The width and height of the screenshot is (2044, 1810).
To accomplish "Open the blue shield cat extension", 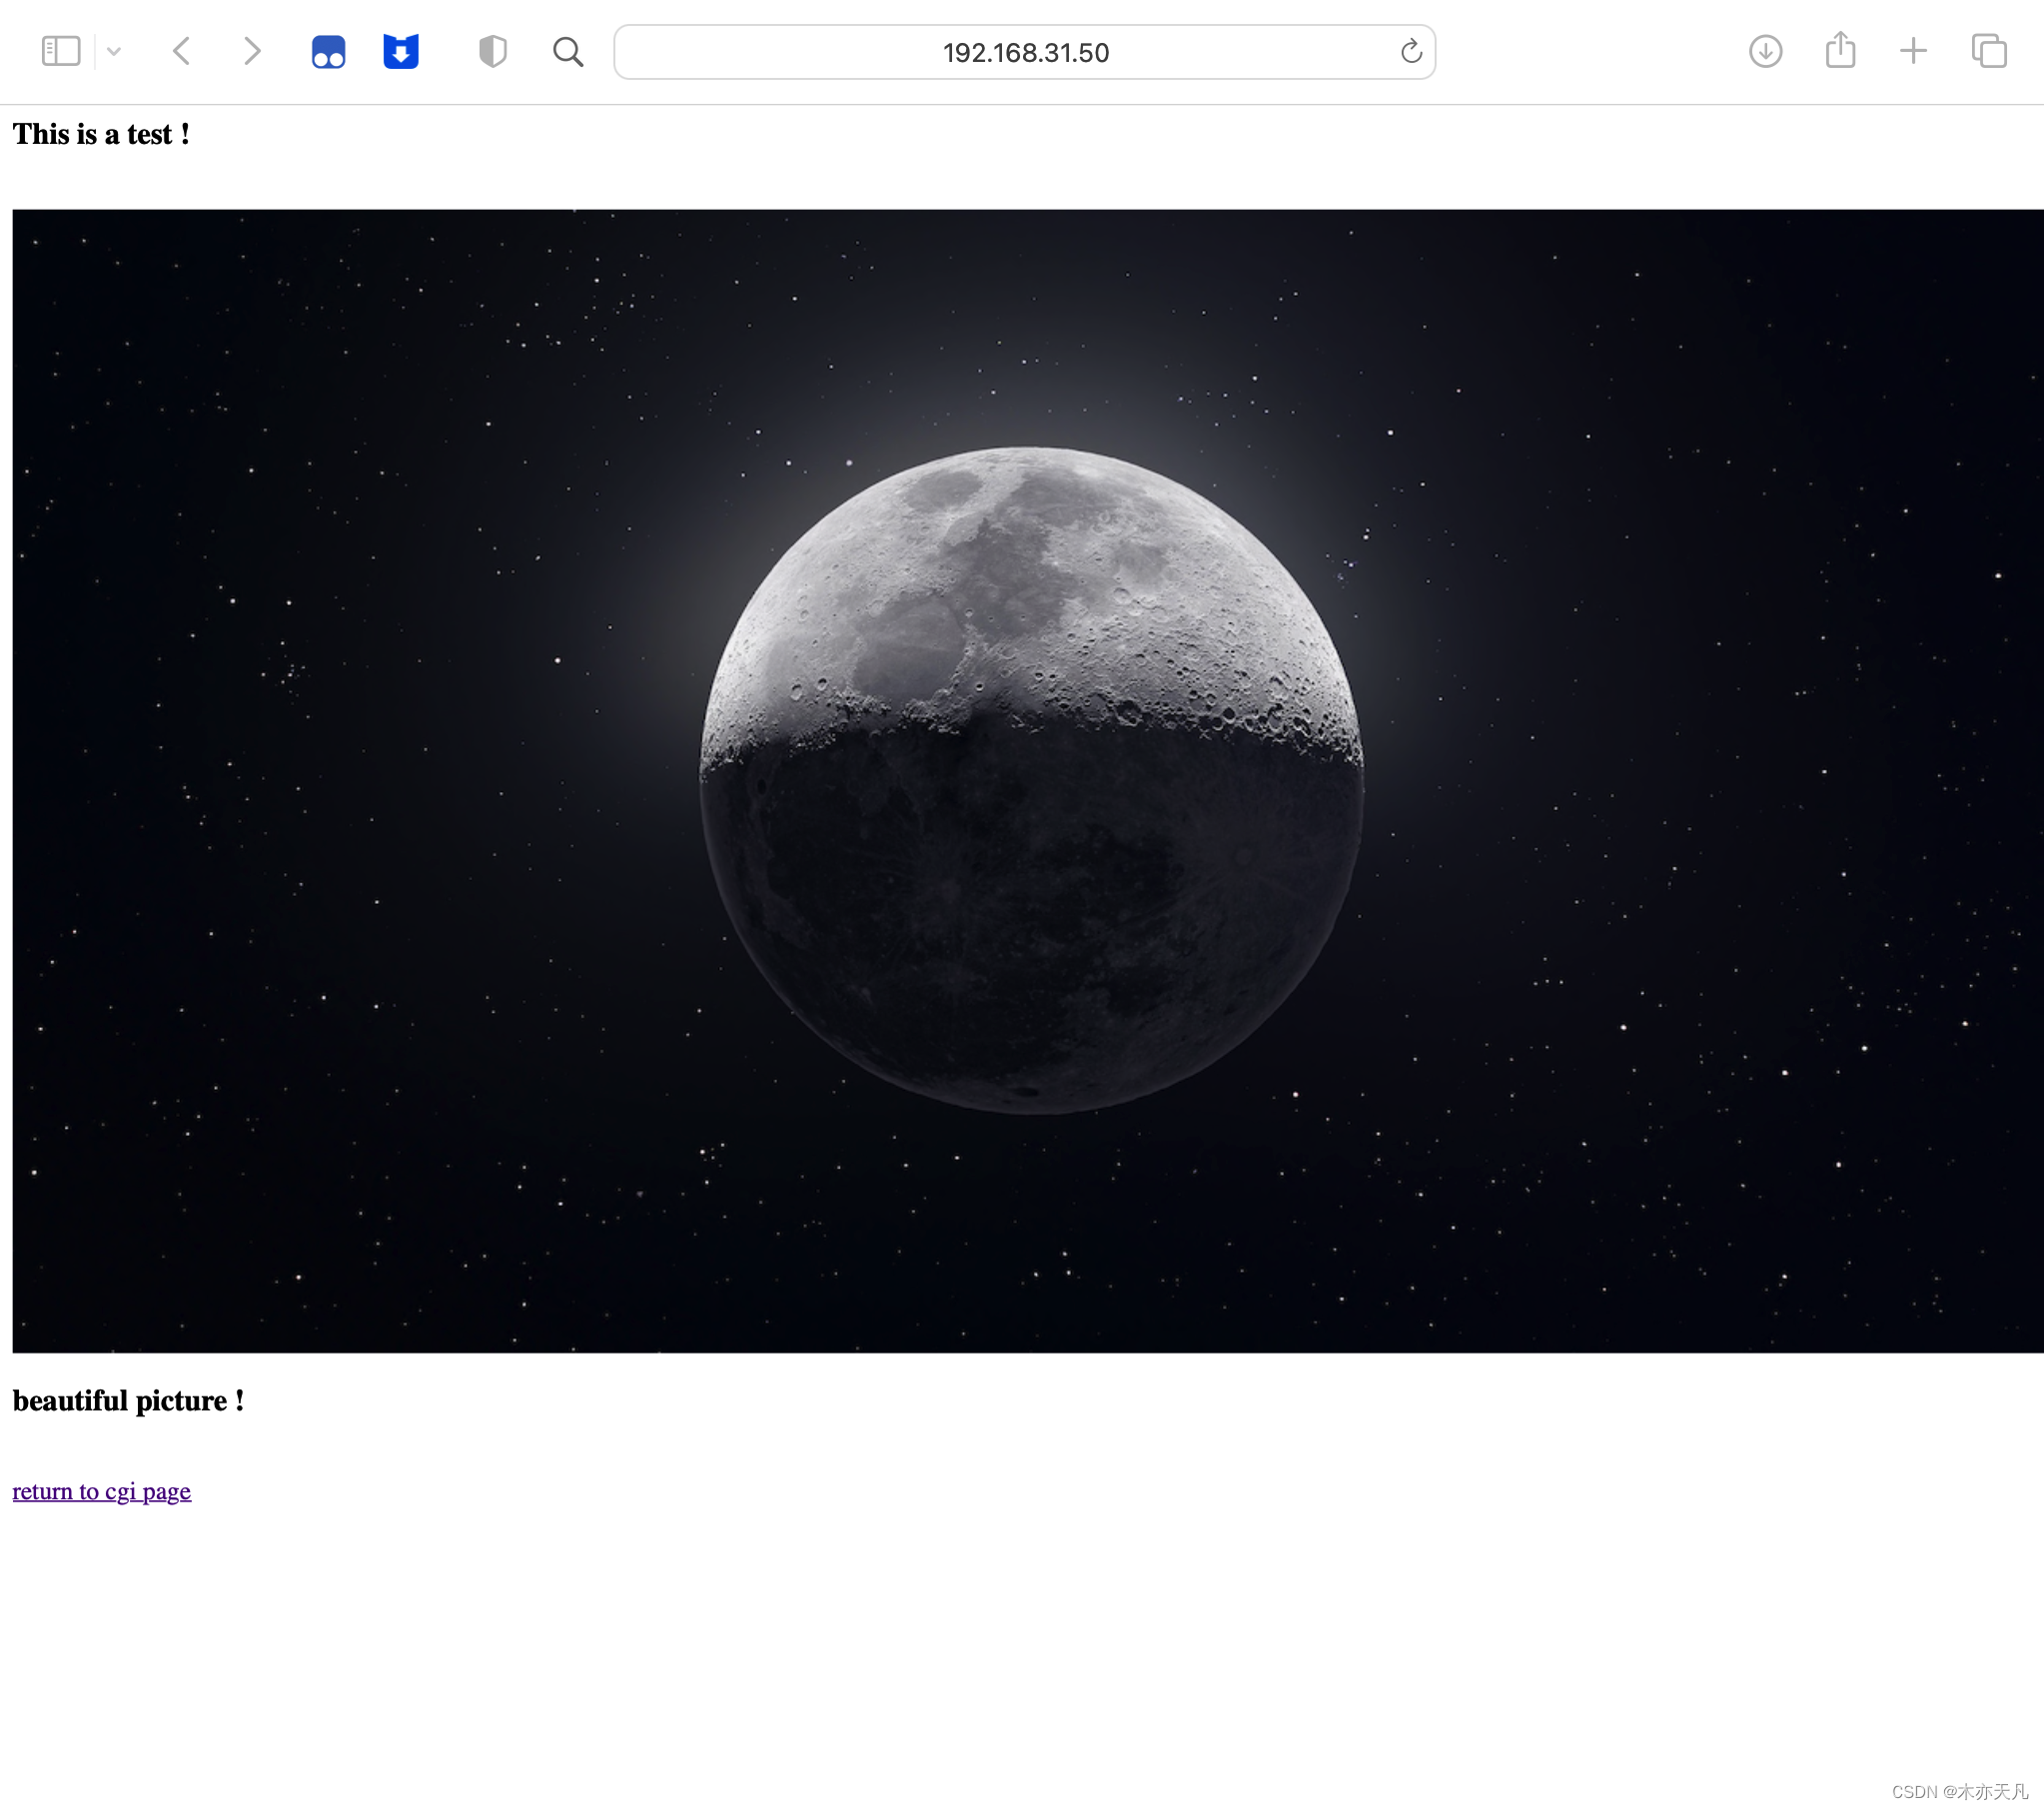I will (x=401, y=51).
